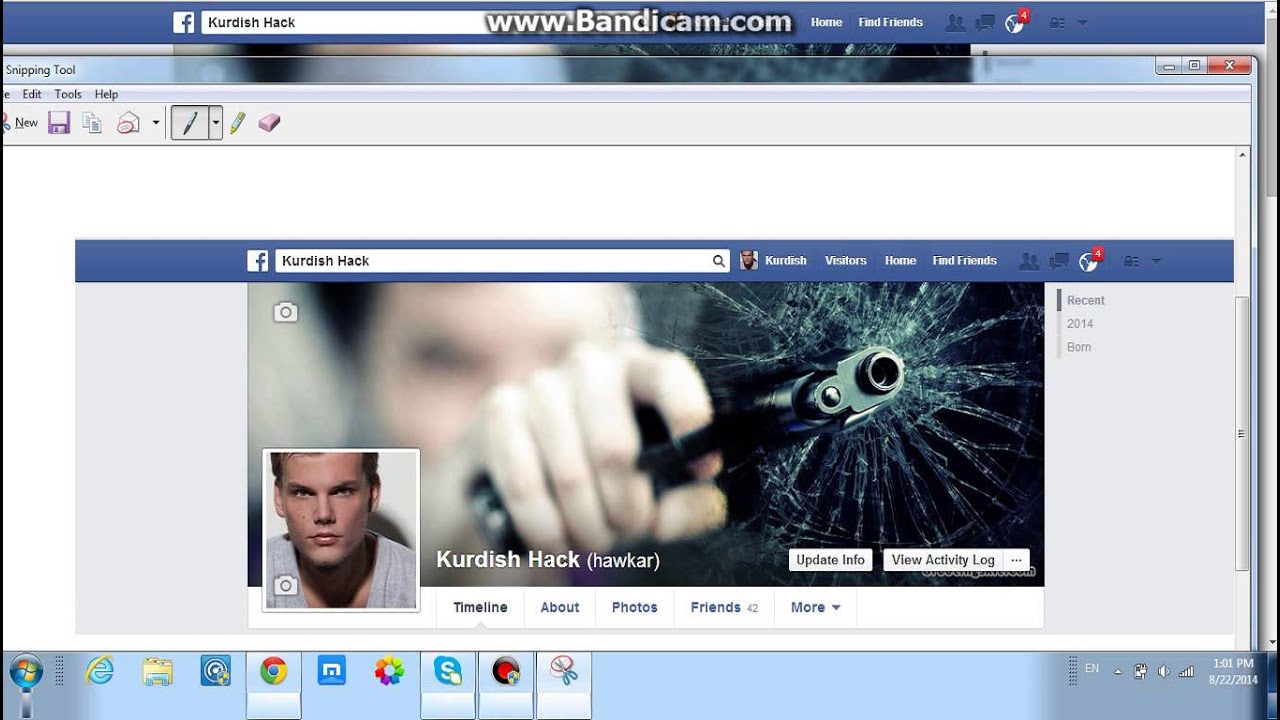Click magnifier search icon in snip
1280x720 pixels.
point(719,261)
